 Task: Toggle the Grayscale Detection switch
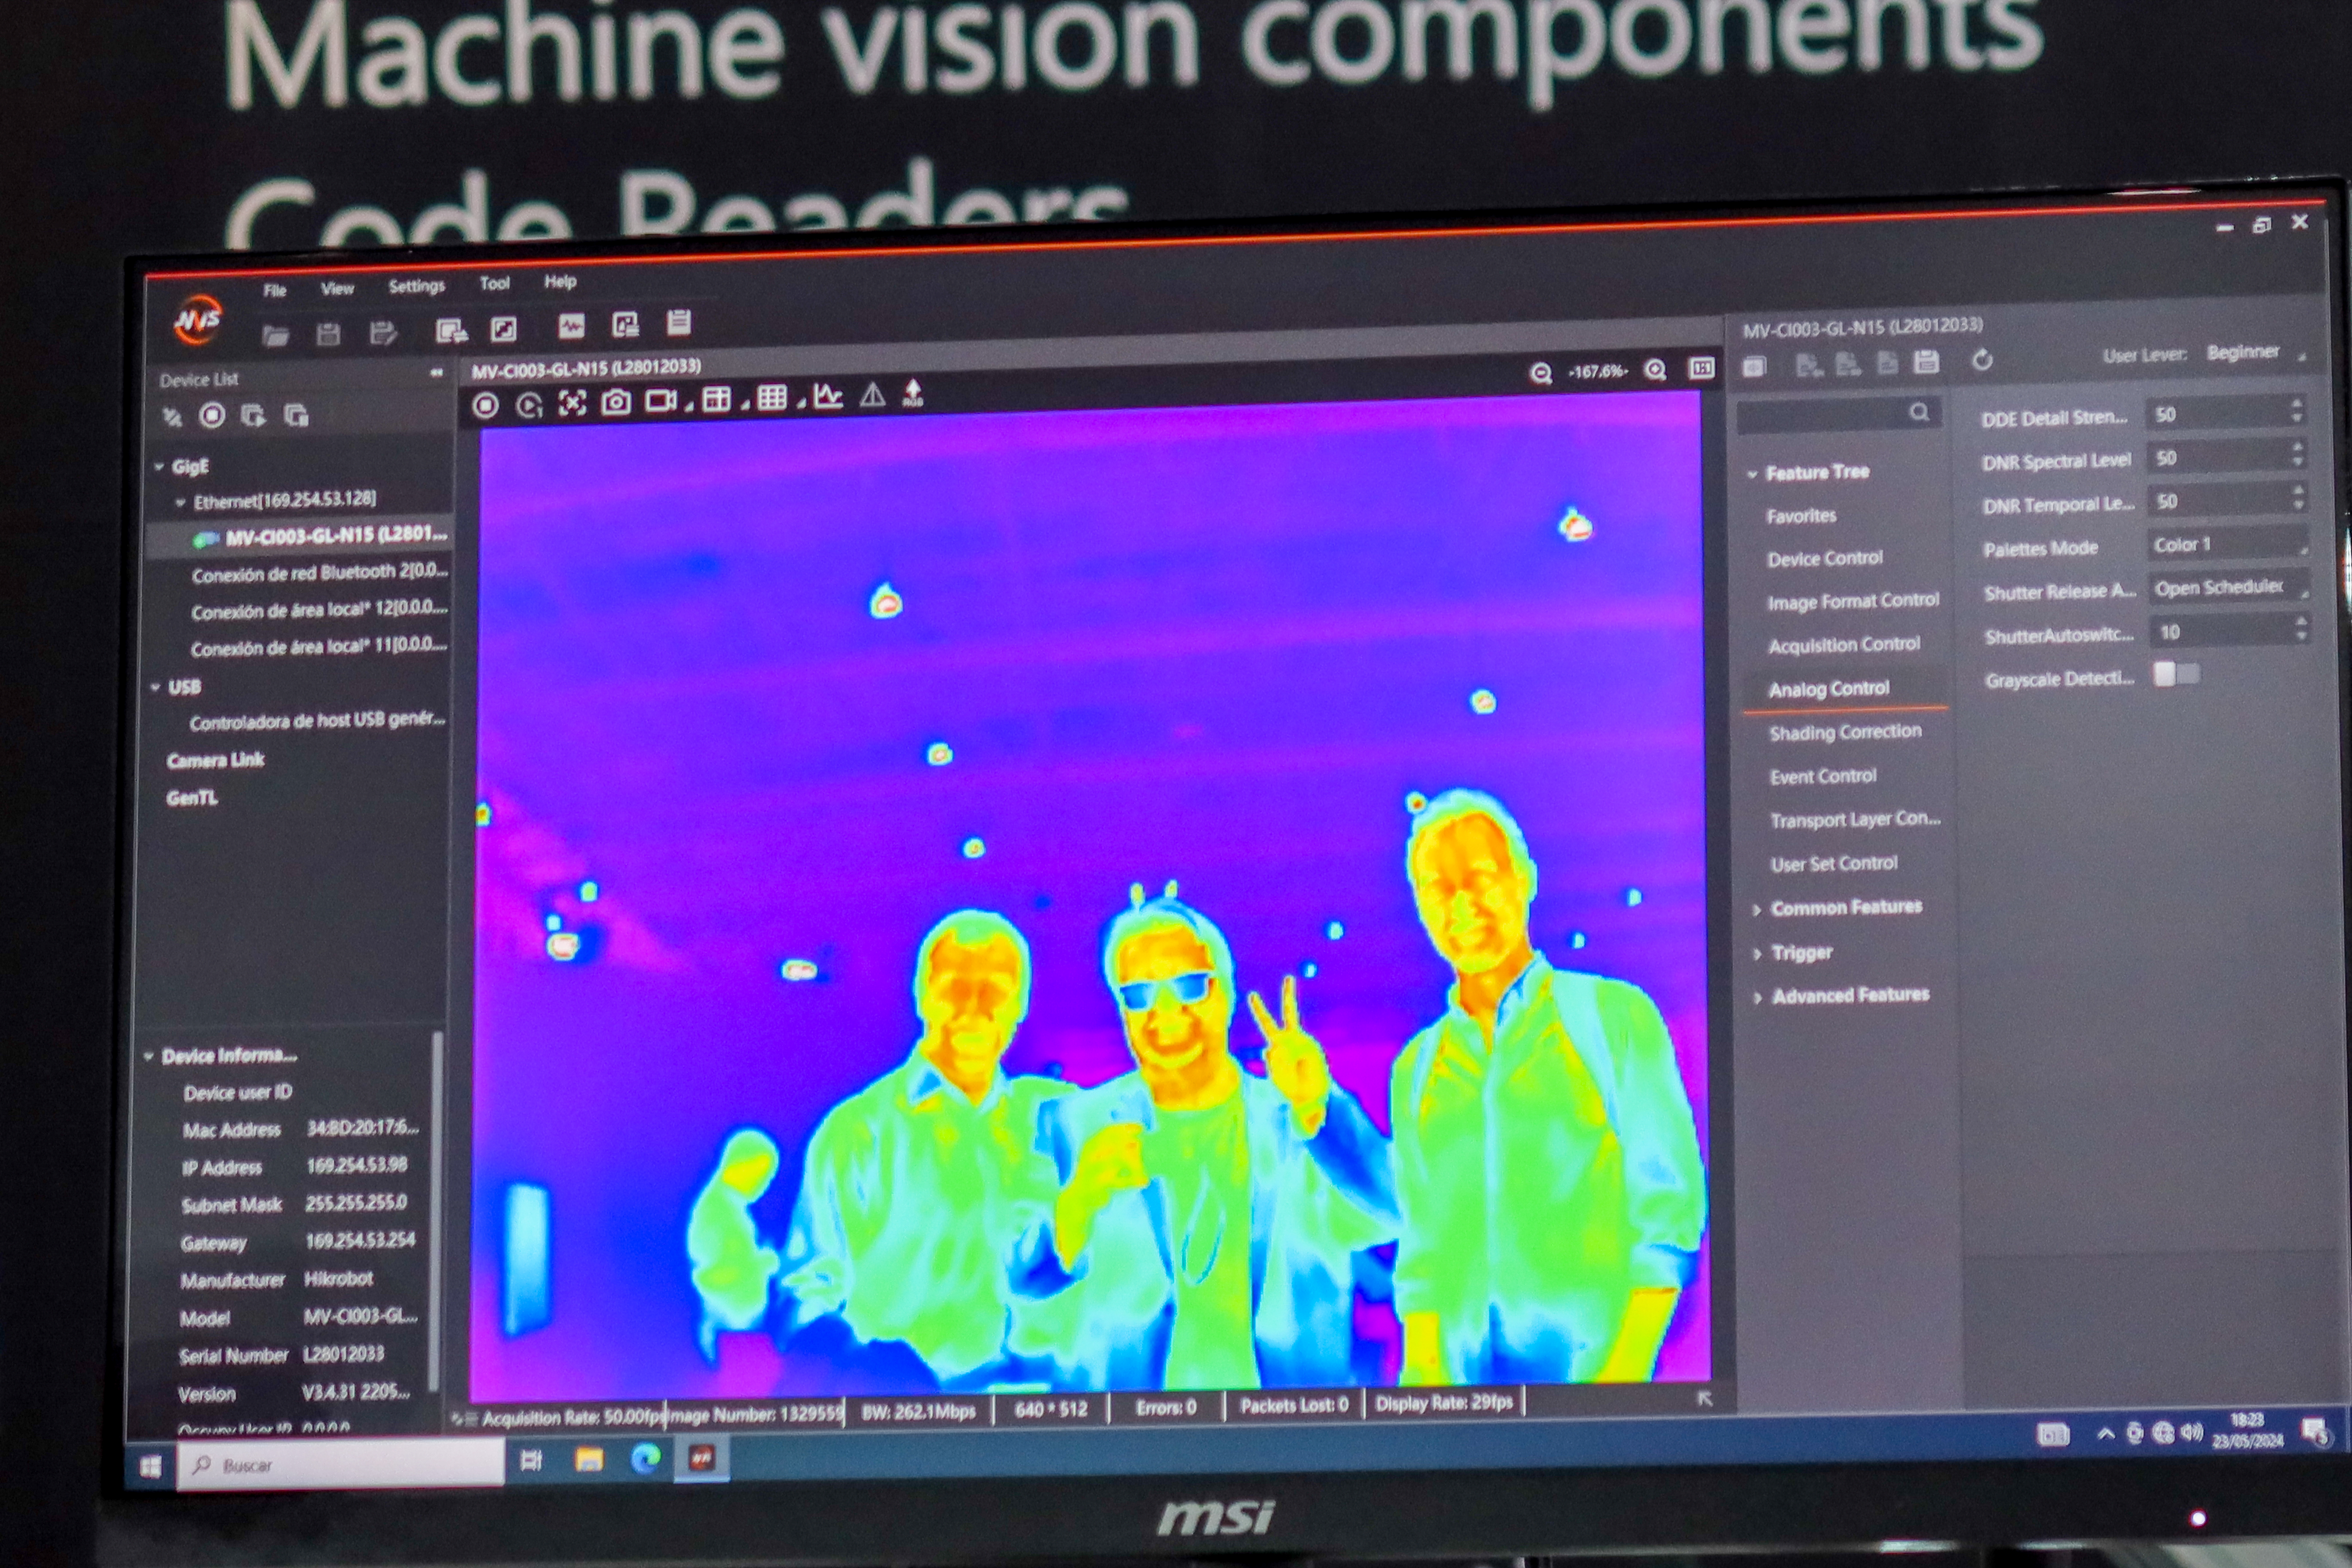[2176, 674]
